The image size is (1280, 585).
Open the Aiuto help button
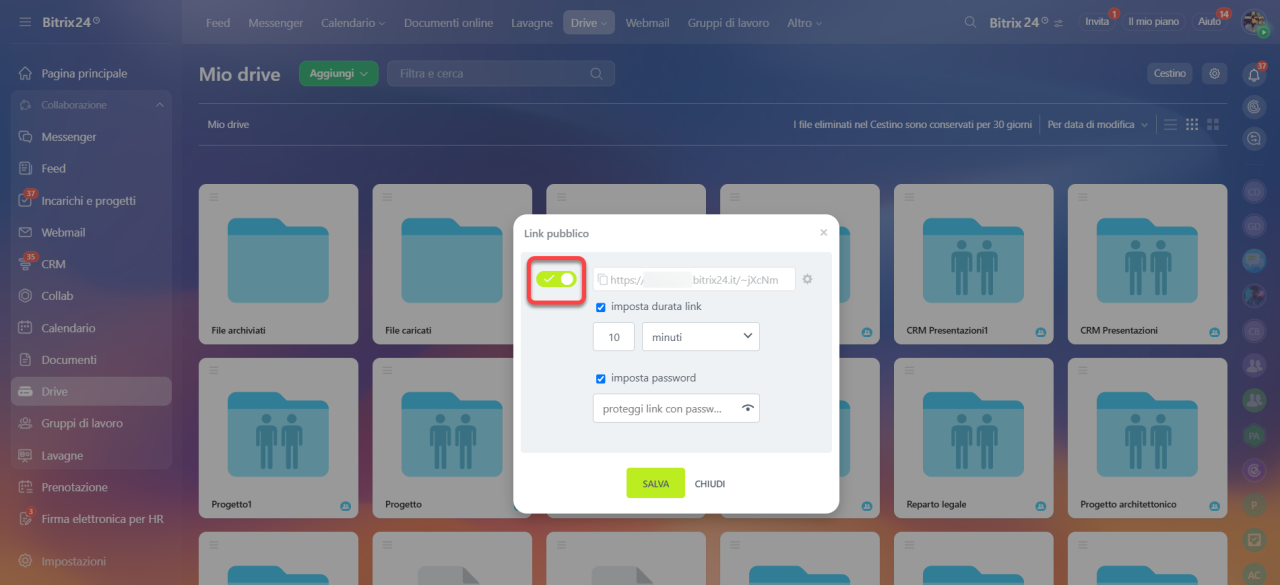(x=1209, y=22)
